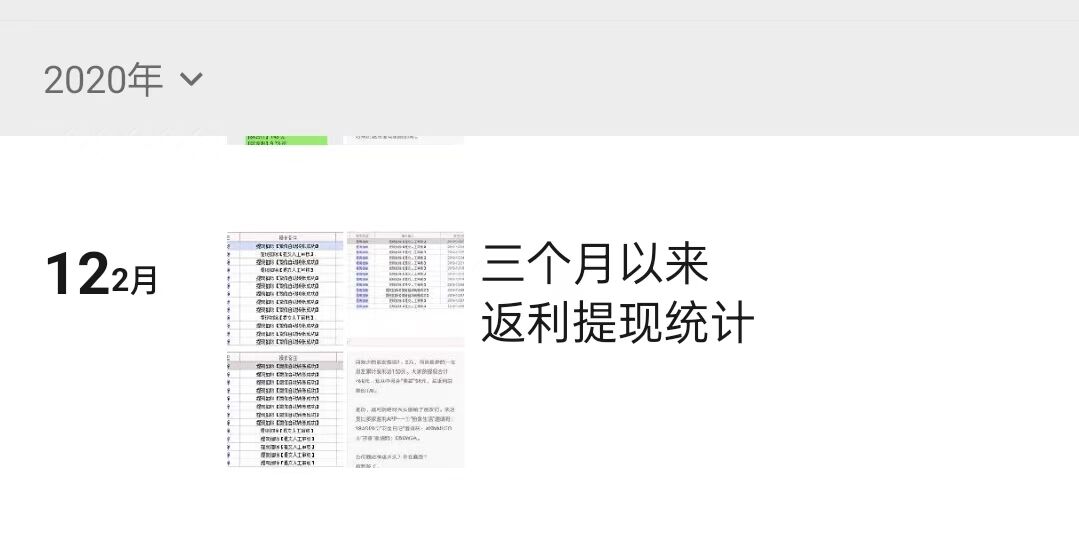Expand the 2020年 year dropdown chevron

tap(191, 79)
